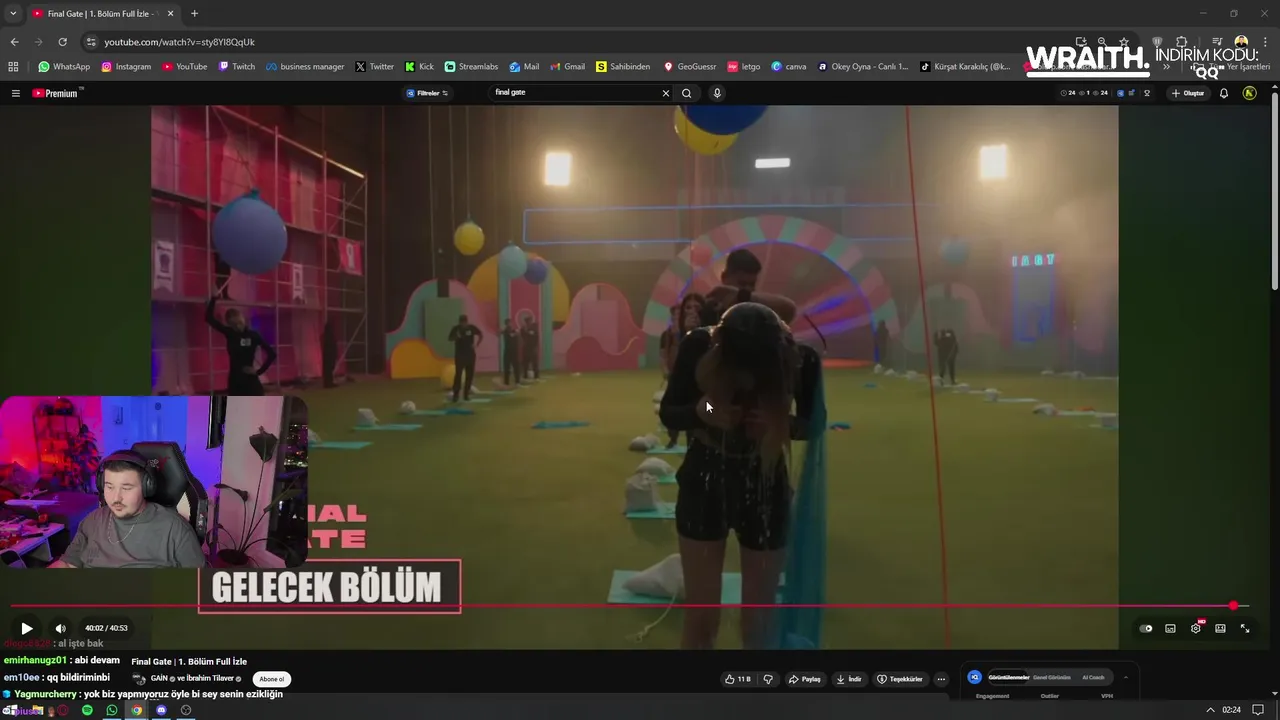Screen dimensions: 1280x720
Task: Open the canva bookmark
Action: [789, 67]
